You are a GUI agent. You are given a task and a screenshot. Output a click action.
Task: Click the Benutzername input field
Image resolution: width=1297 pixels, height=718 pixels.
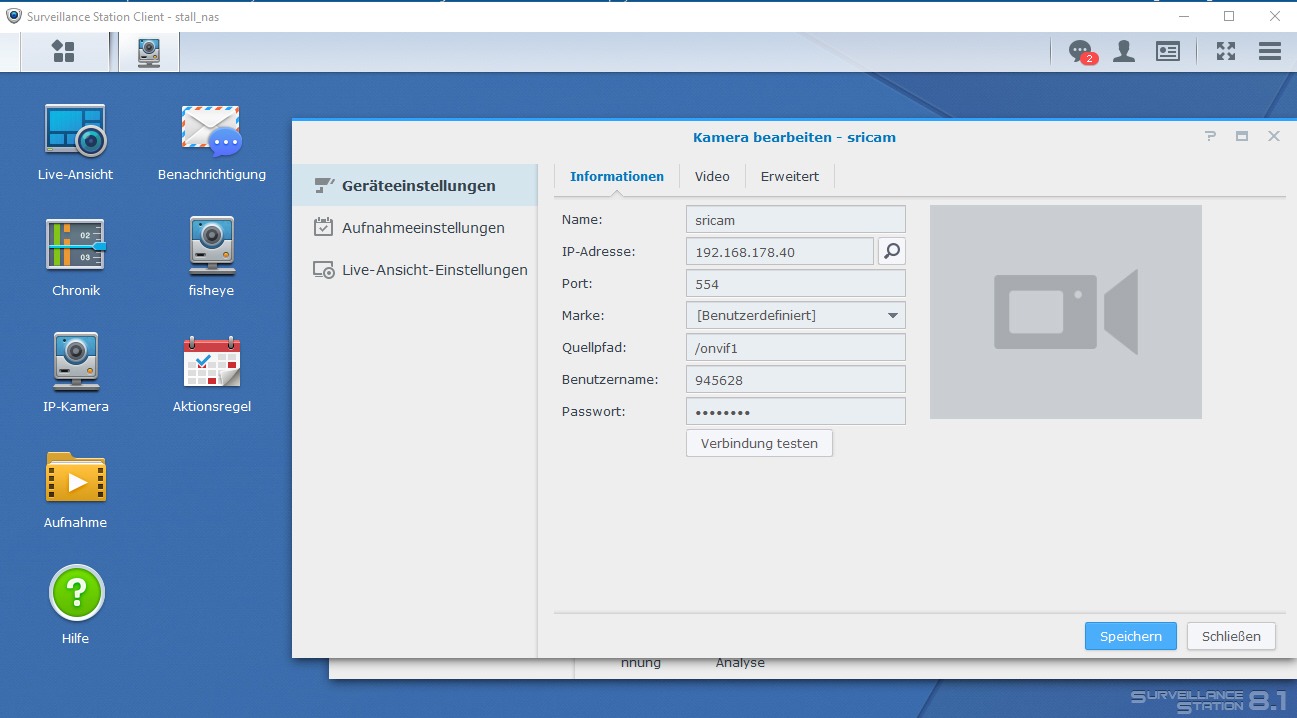pos(796,379)
